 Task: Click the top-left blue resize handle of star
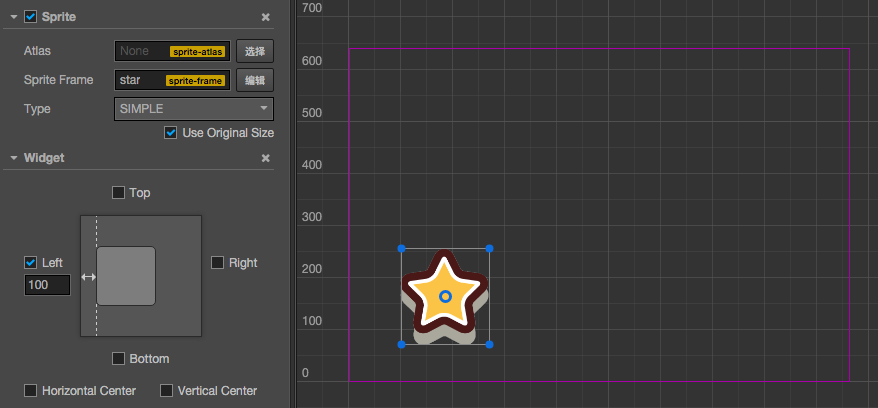[x=401, y=248]
